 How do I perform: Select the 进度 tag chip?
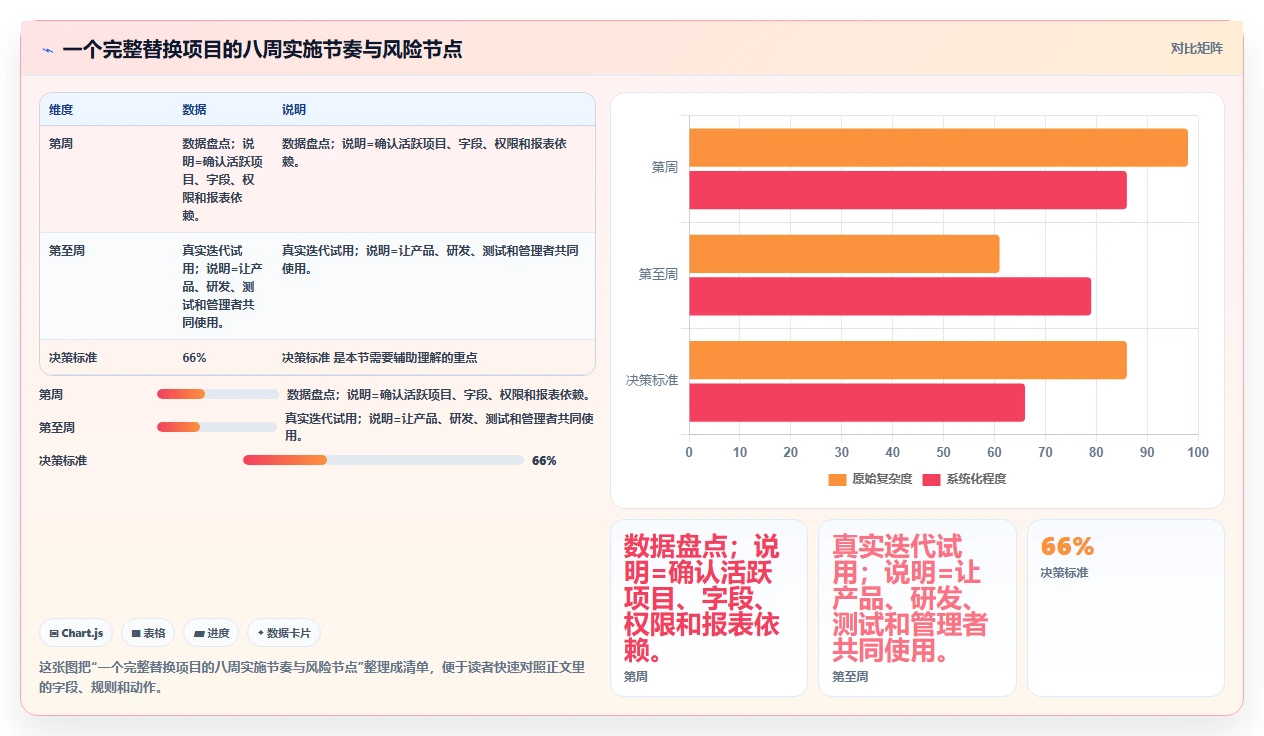click(x=211, y=633)
